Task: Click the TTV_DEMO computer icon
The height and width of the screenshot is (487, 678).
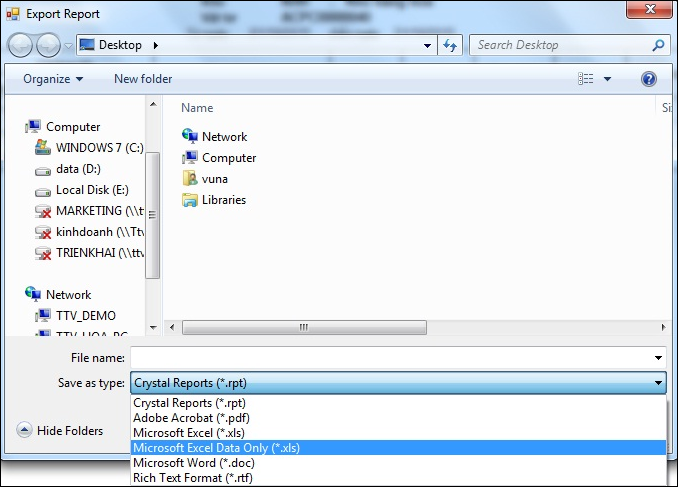Action: pyautogui.click(x=43, y=315)
